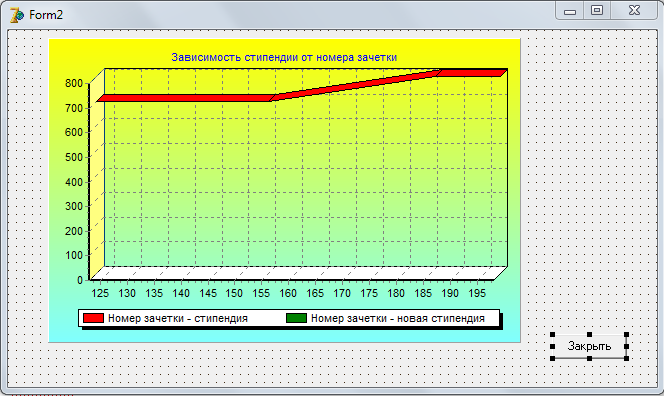Click the 195 label on horizontal axis
This screenshot has height=396, width=664.
coord(477,293)
